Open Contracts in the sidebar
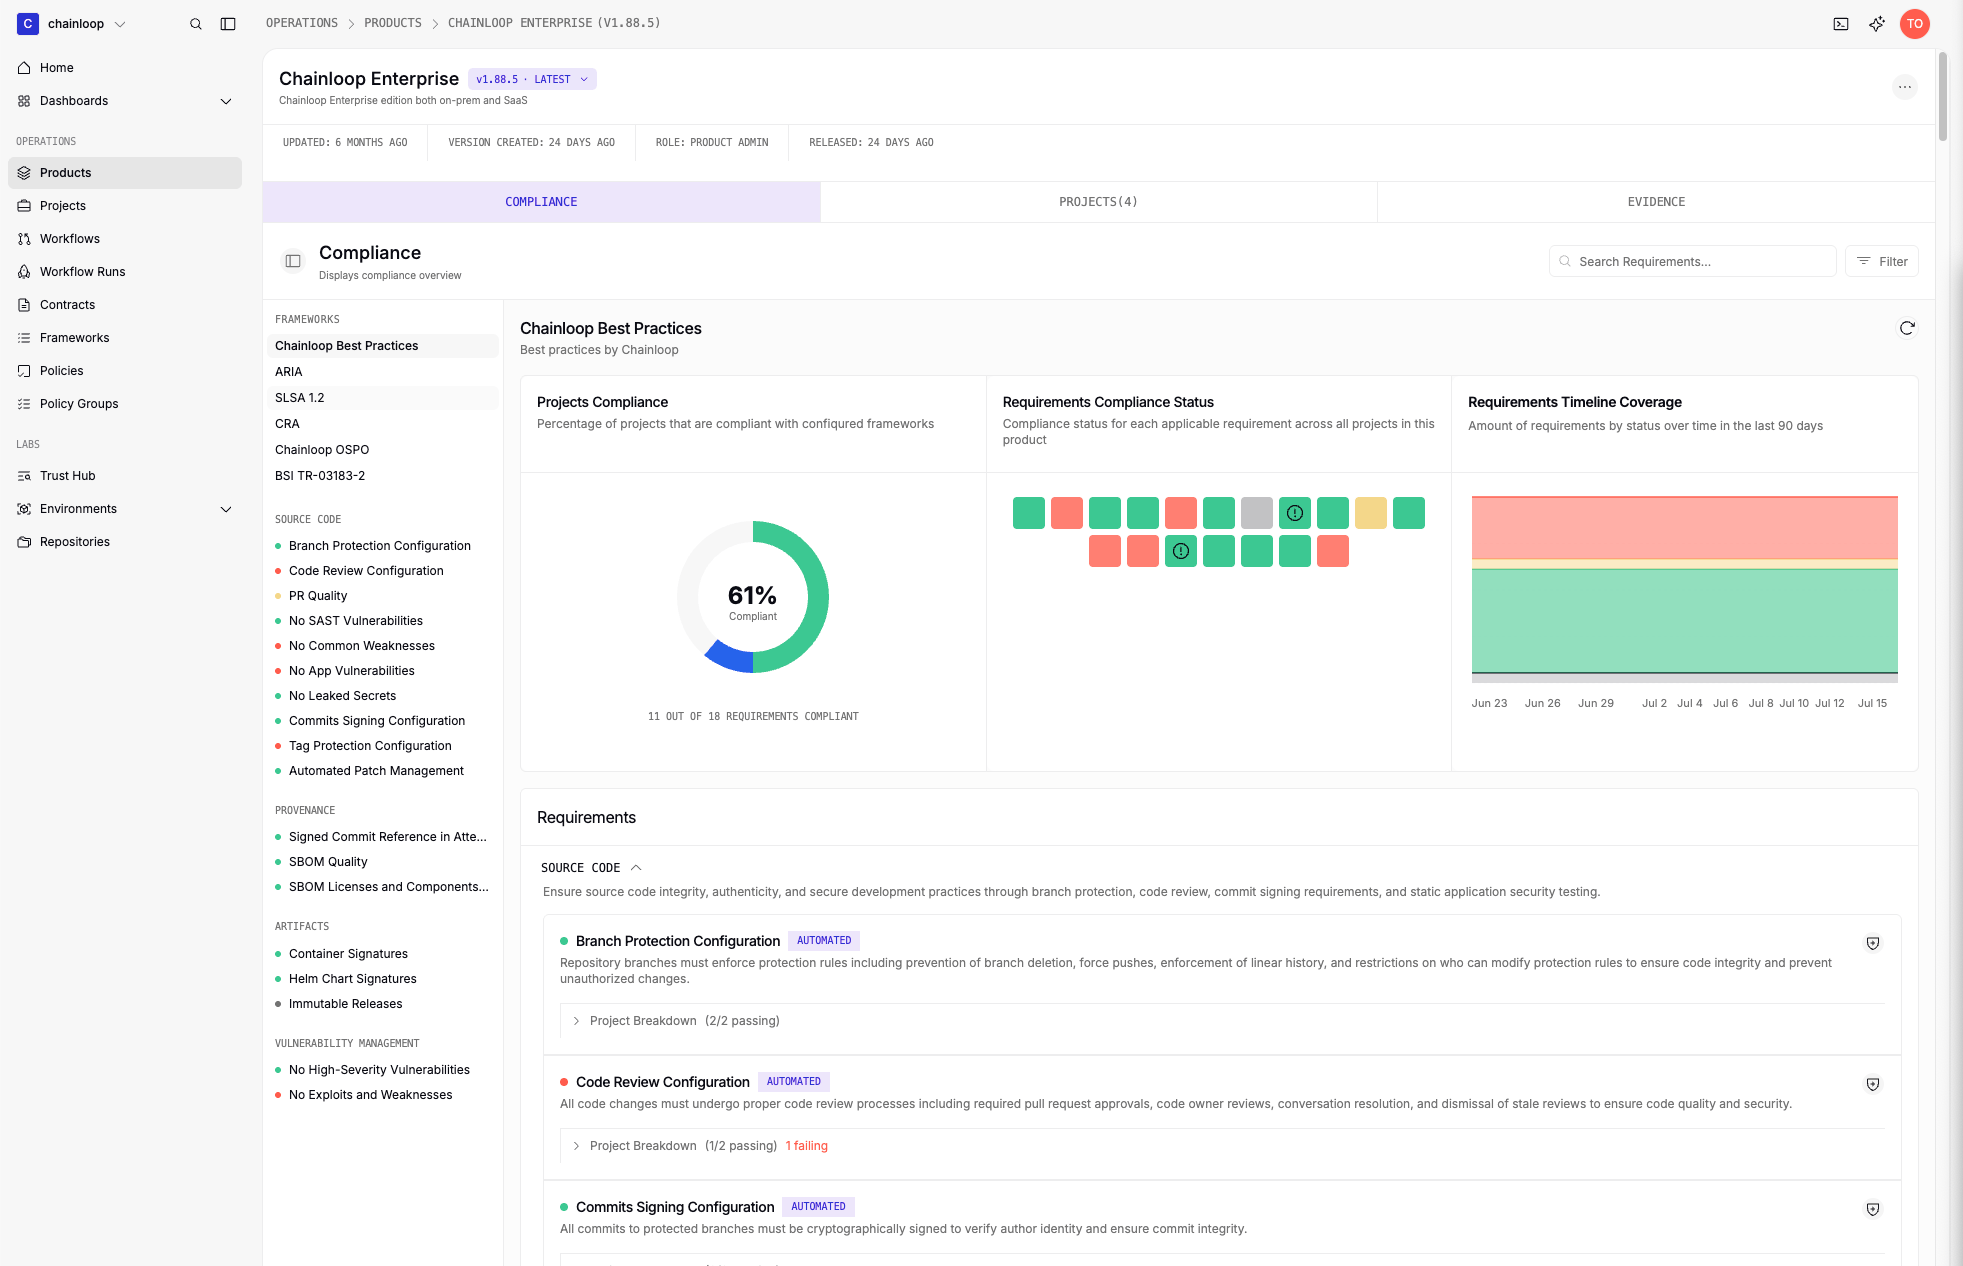The image size is (1963, 1266). click(x=125, y=305)
